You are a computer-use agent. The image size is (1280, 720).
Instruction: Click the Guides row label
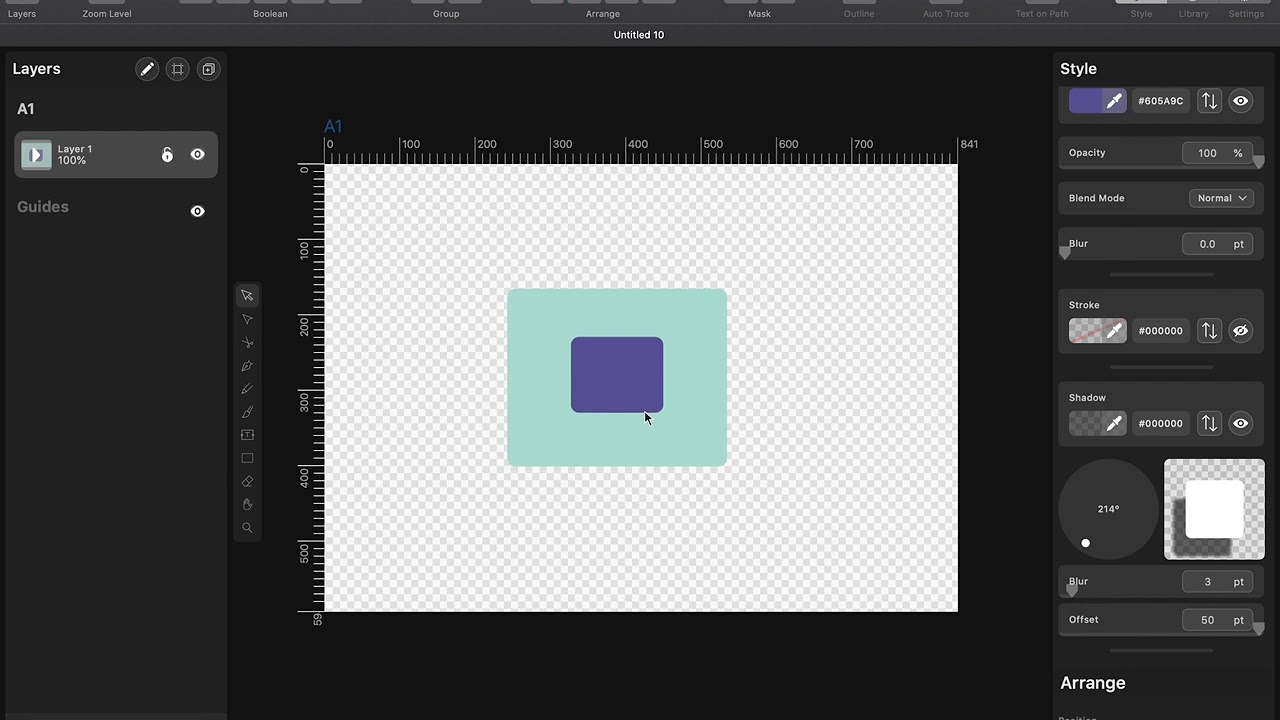[x=43, y=207]
